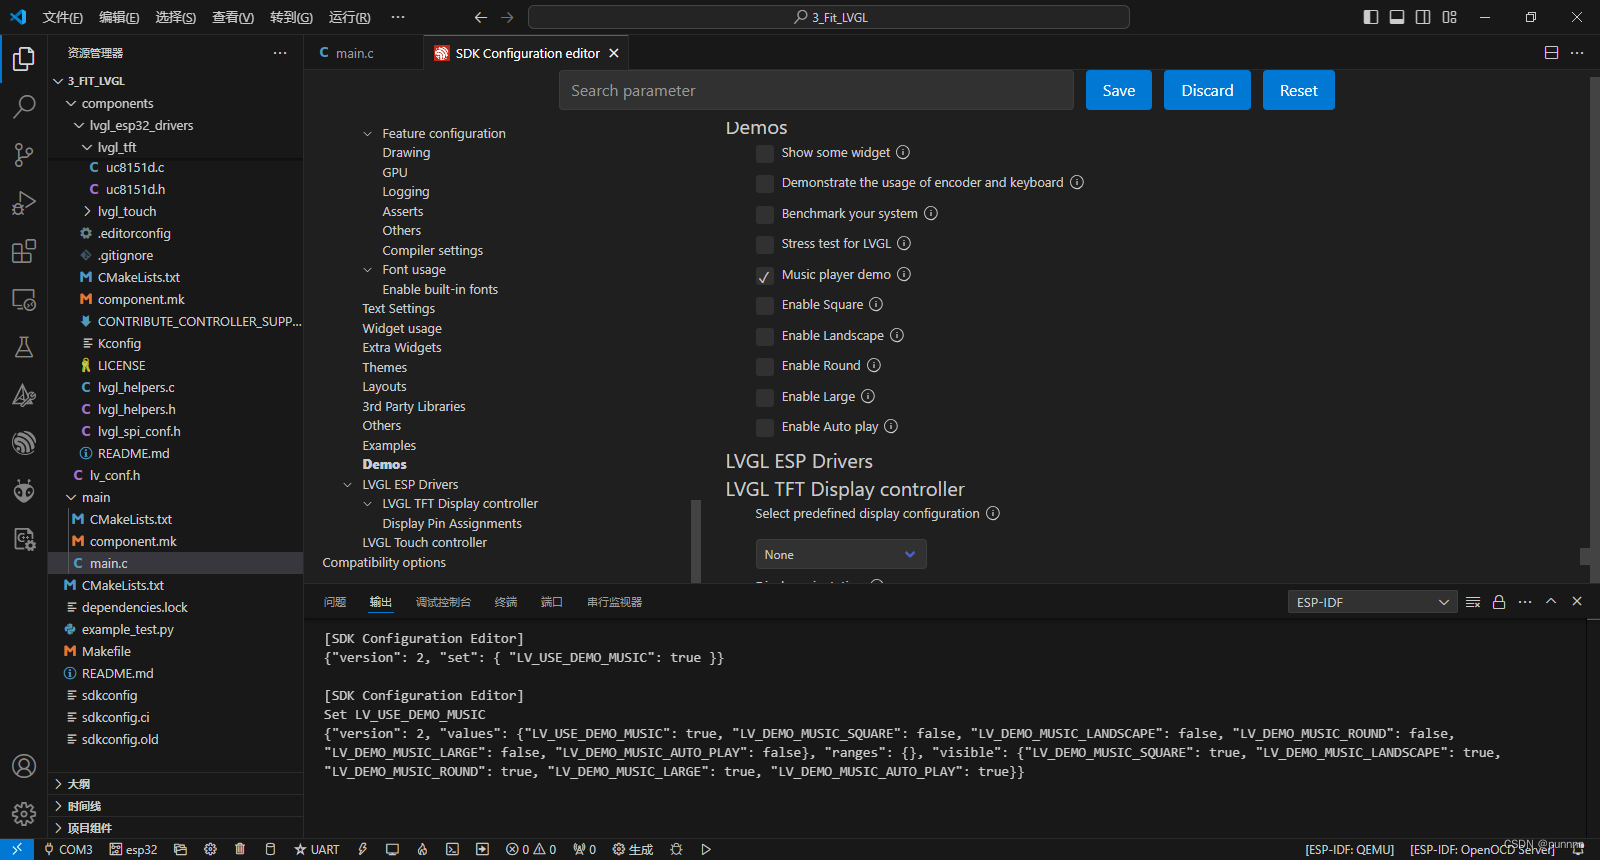The width and height of the screenshot is (1600, 860).
Task: Expand the 时间线 timeline section
Action: click(175, 806)
